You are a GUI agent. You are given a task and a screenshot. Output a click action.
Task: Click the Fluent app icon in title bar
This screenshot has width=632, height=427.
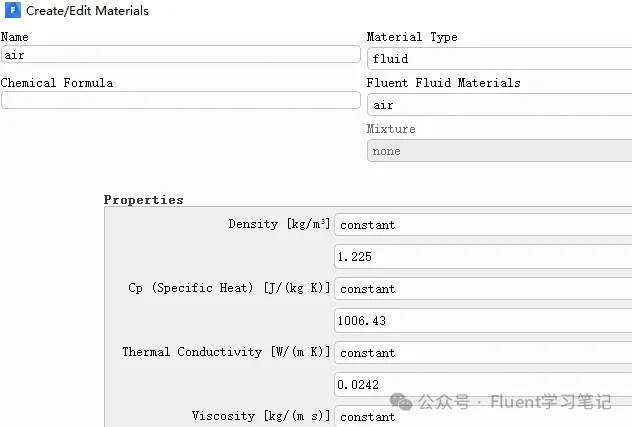[x=11, y=11]
